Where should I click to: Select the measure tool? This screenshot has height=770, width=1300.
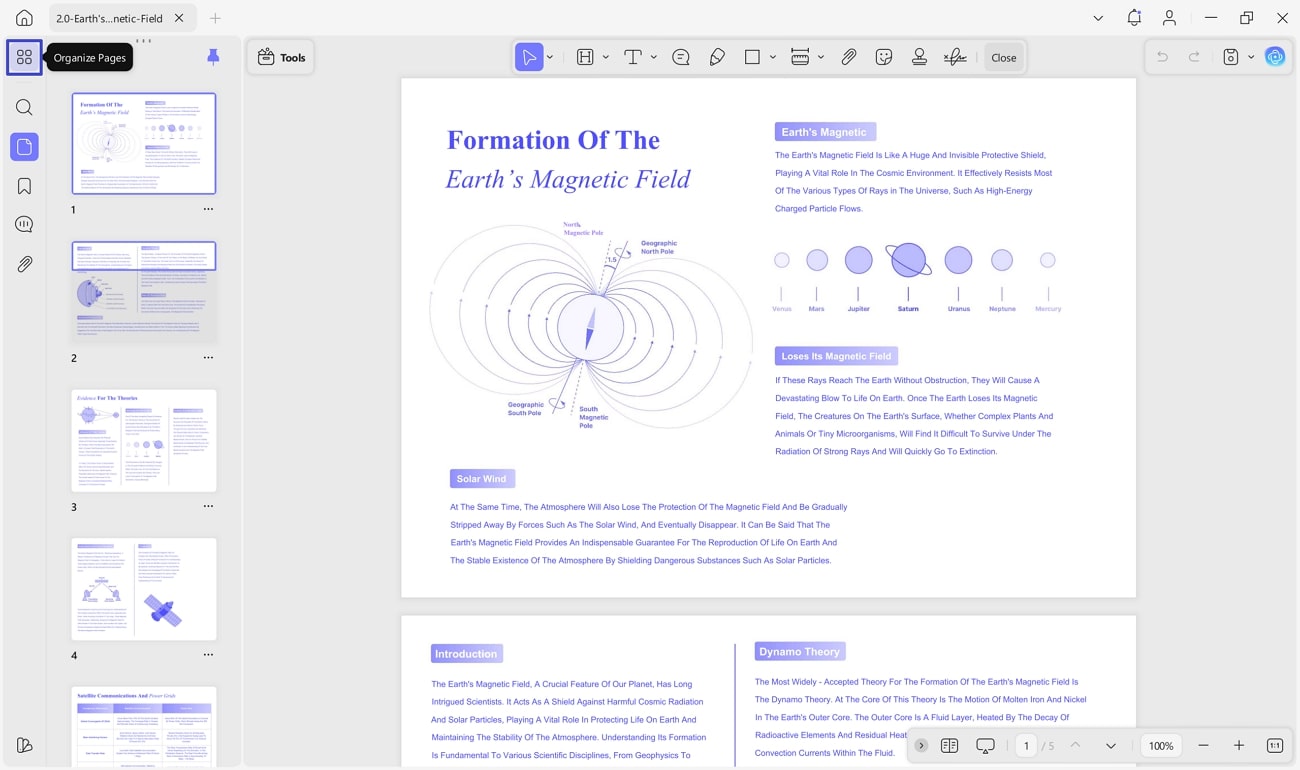(800, 58)
